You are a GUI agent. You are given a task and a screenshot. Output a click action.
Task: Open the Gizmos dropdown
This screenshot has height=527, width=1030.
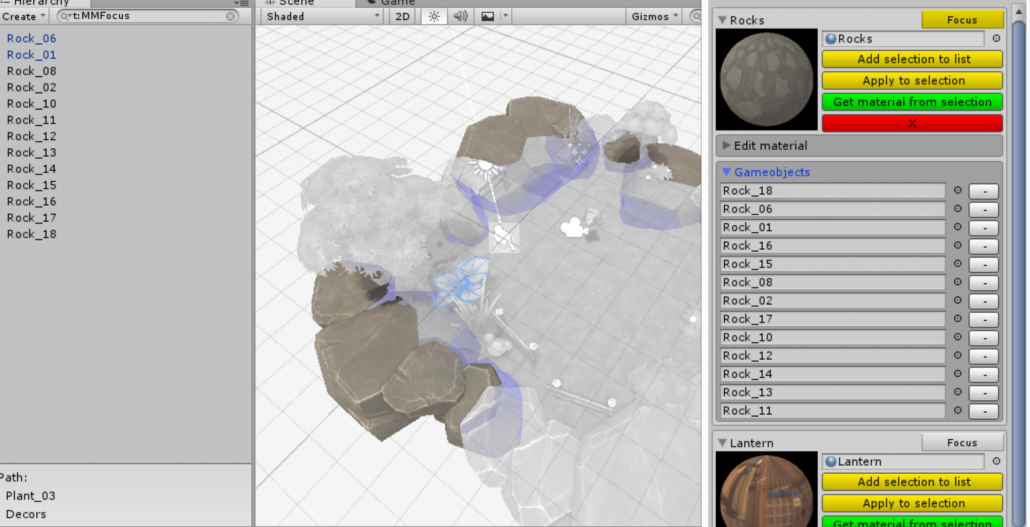click(x=656, y=17)
